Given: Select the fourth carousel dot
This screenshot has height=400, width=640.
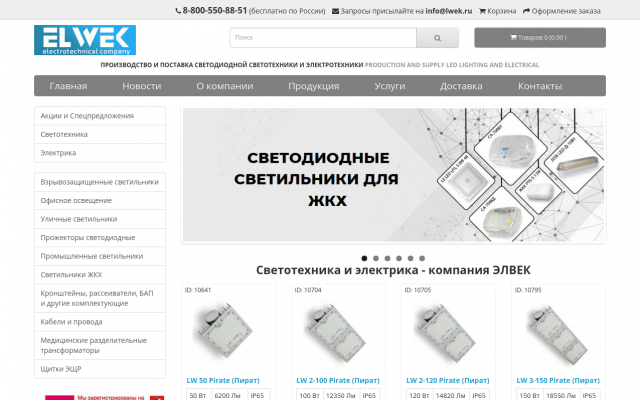Looking at the screenshot, I should [x=399, y=258].
